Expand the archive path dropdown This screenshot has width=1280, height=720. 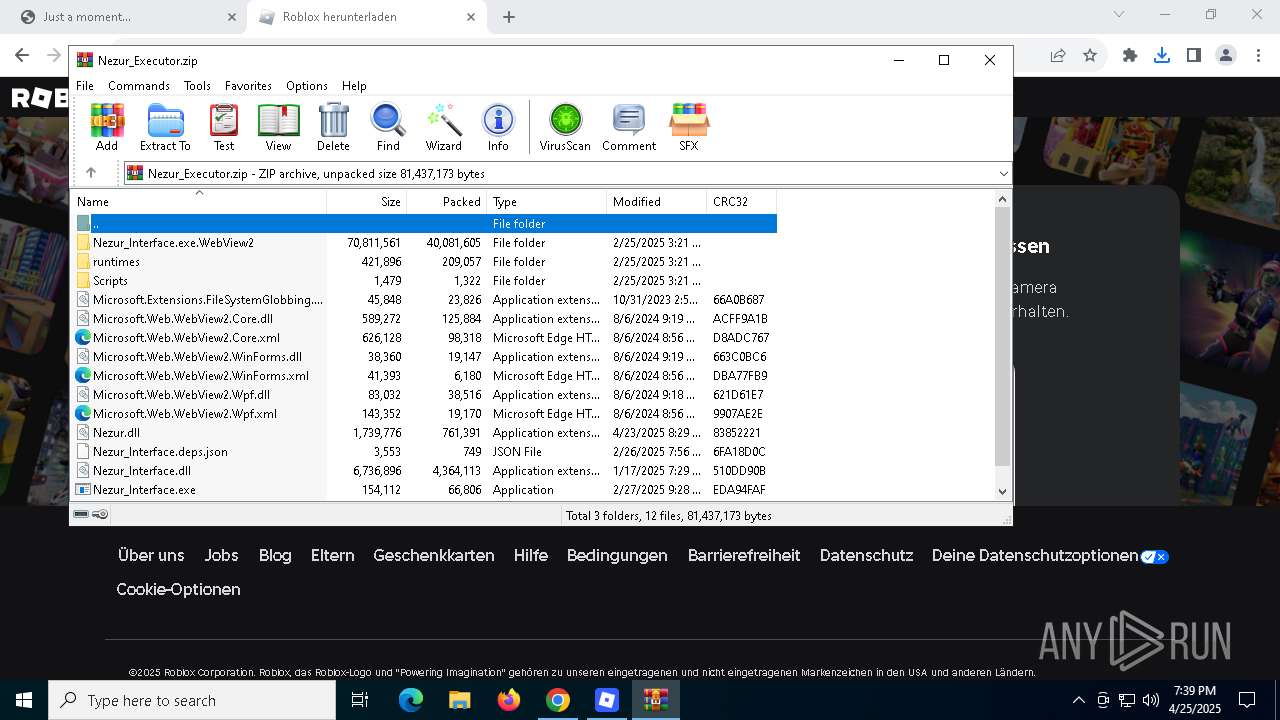(x=1004, y=174)
